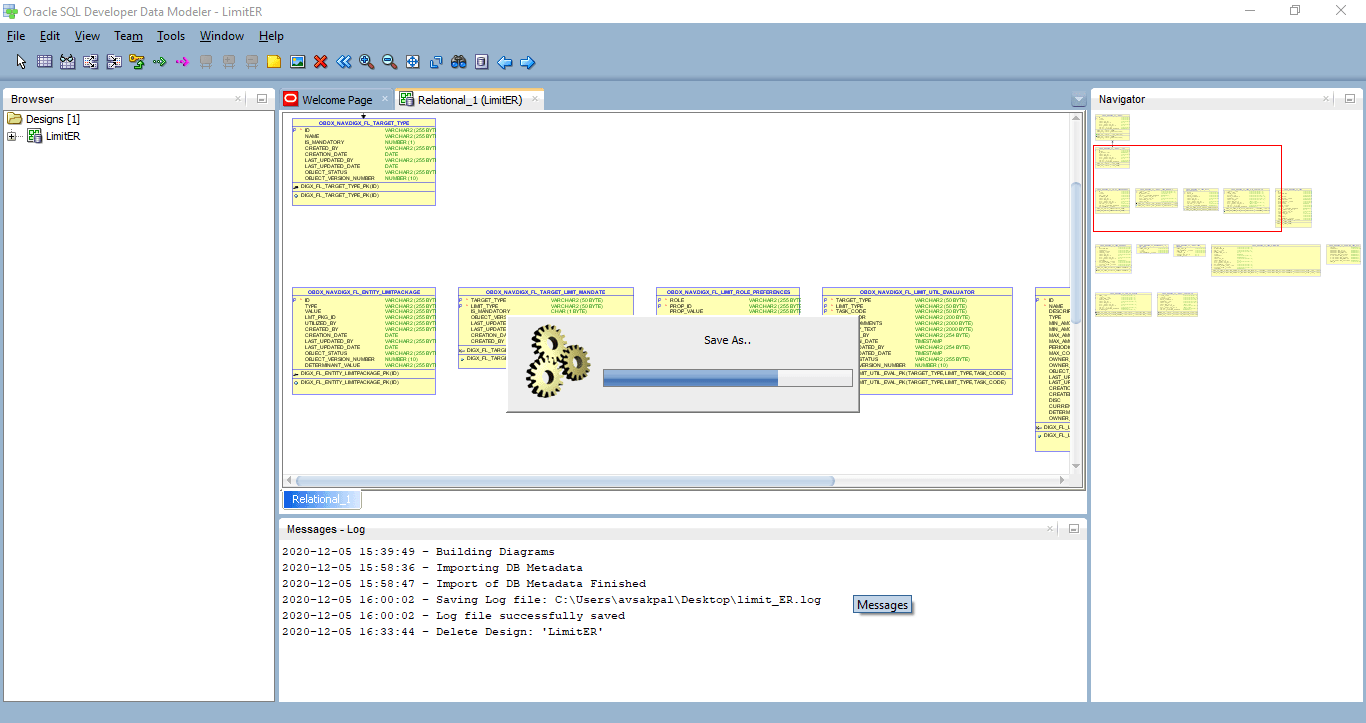Click the New Table tool icon
Viewport: 1366px width, 723px height.
click(x=44, y=62)
